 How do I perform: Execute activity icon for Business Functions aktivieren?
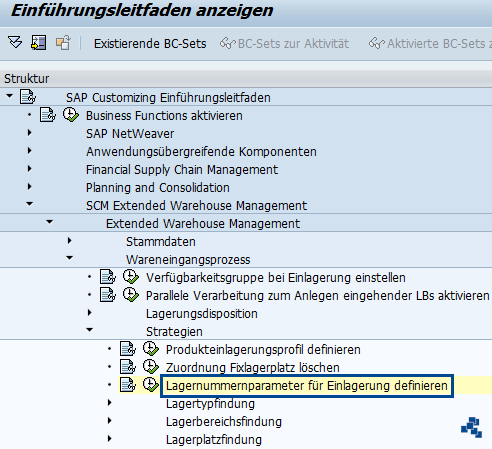(71, 115)
